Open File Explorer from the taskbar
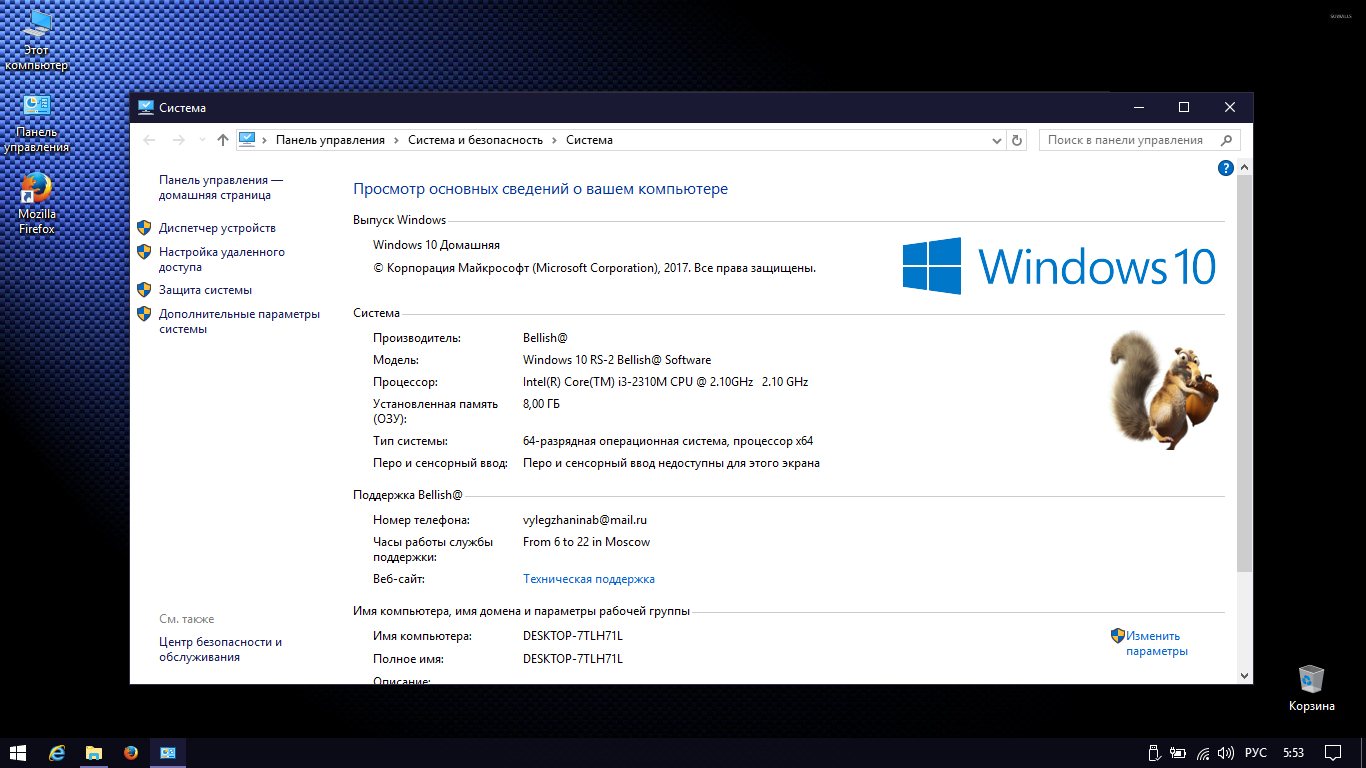The height and width of the screenshot is (768, 1366). coord(94,753)
